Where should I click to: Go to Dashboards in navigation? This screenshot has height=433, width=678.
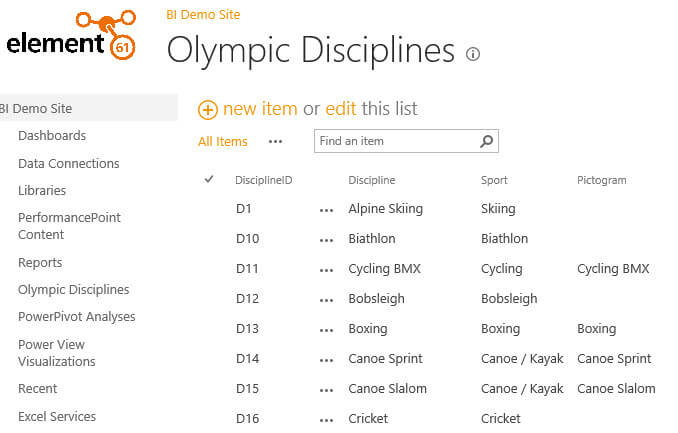coord(52,135)
